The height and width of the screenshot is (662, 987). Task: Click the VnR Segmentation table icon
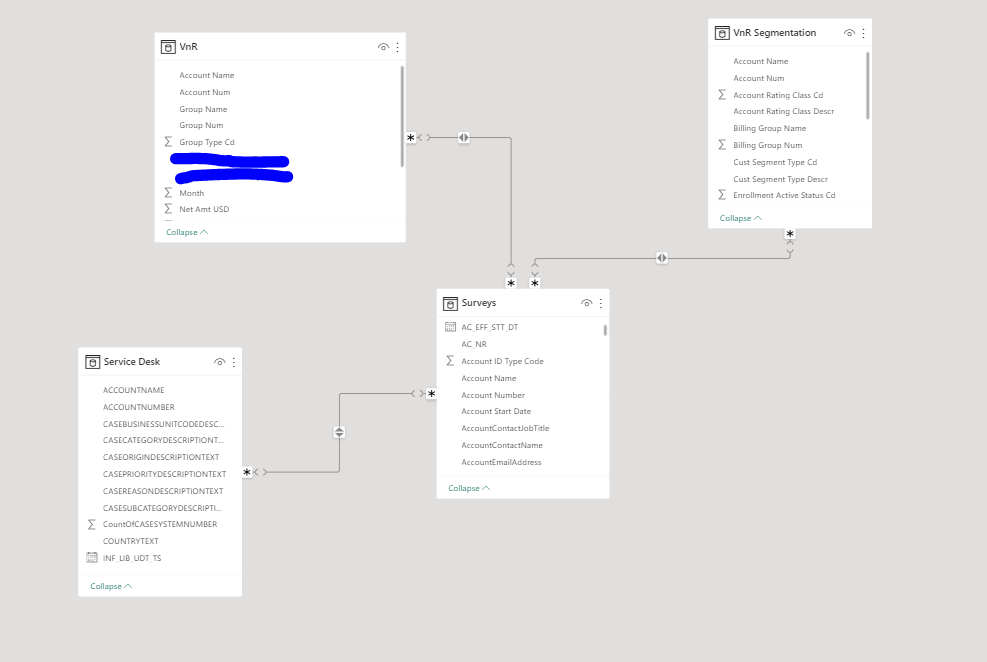(722, 33)
